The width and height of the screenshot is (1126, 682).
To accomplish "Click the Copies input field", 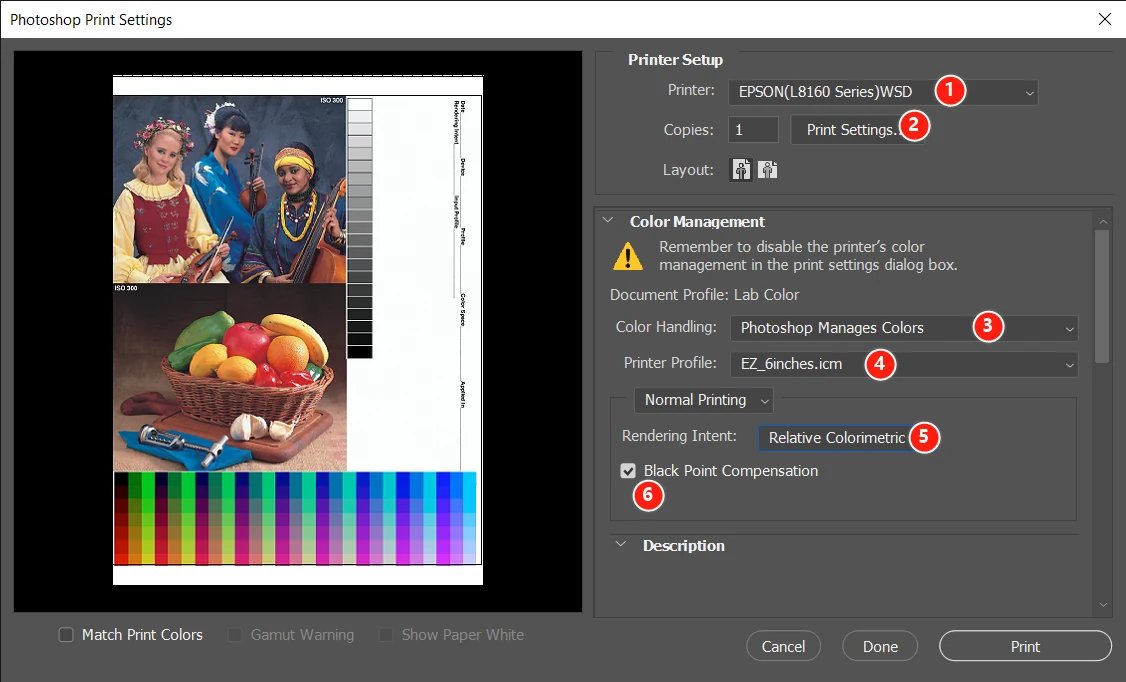I will tap(753, 130).
